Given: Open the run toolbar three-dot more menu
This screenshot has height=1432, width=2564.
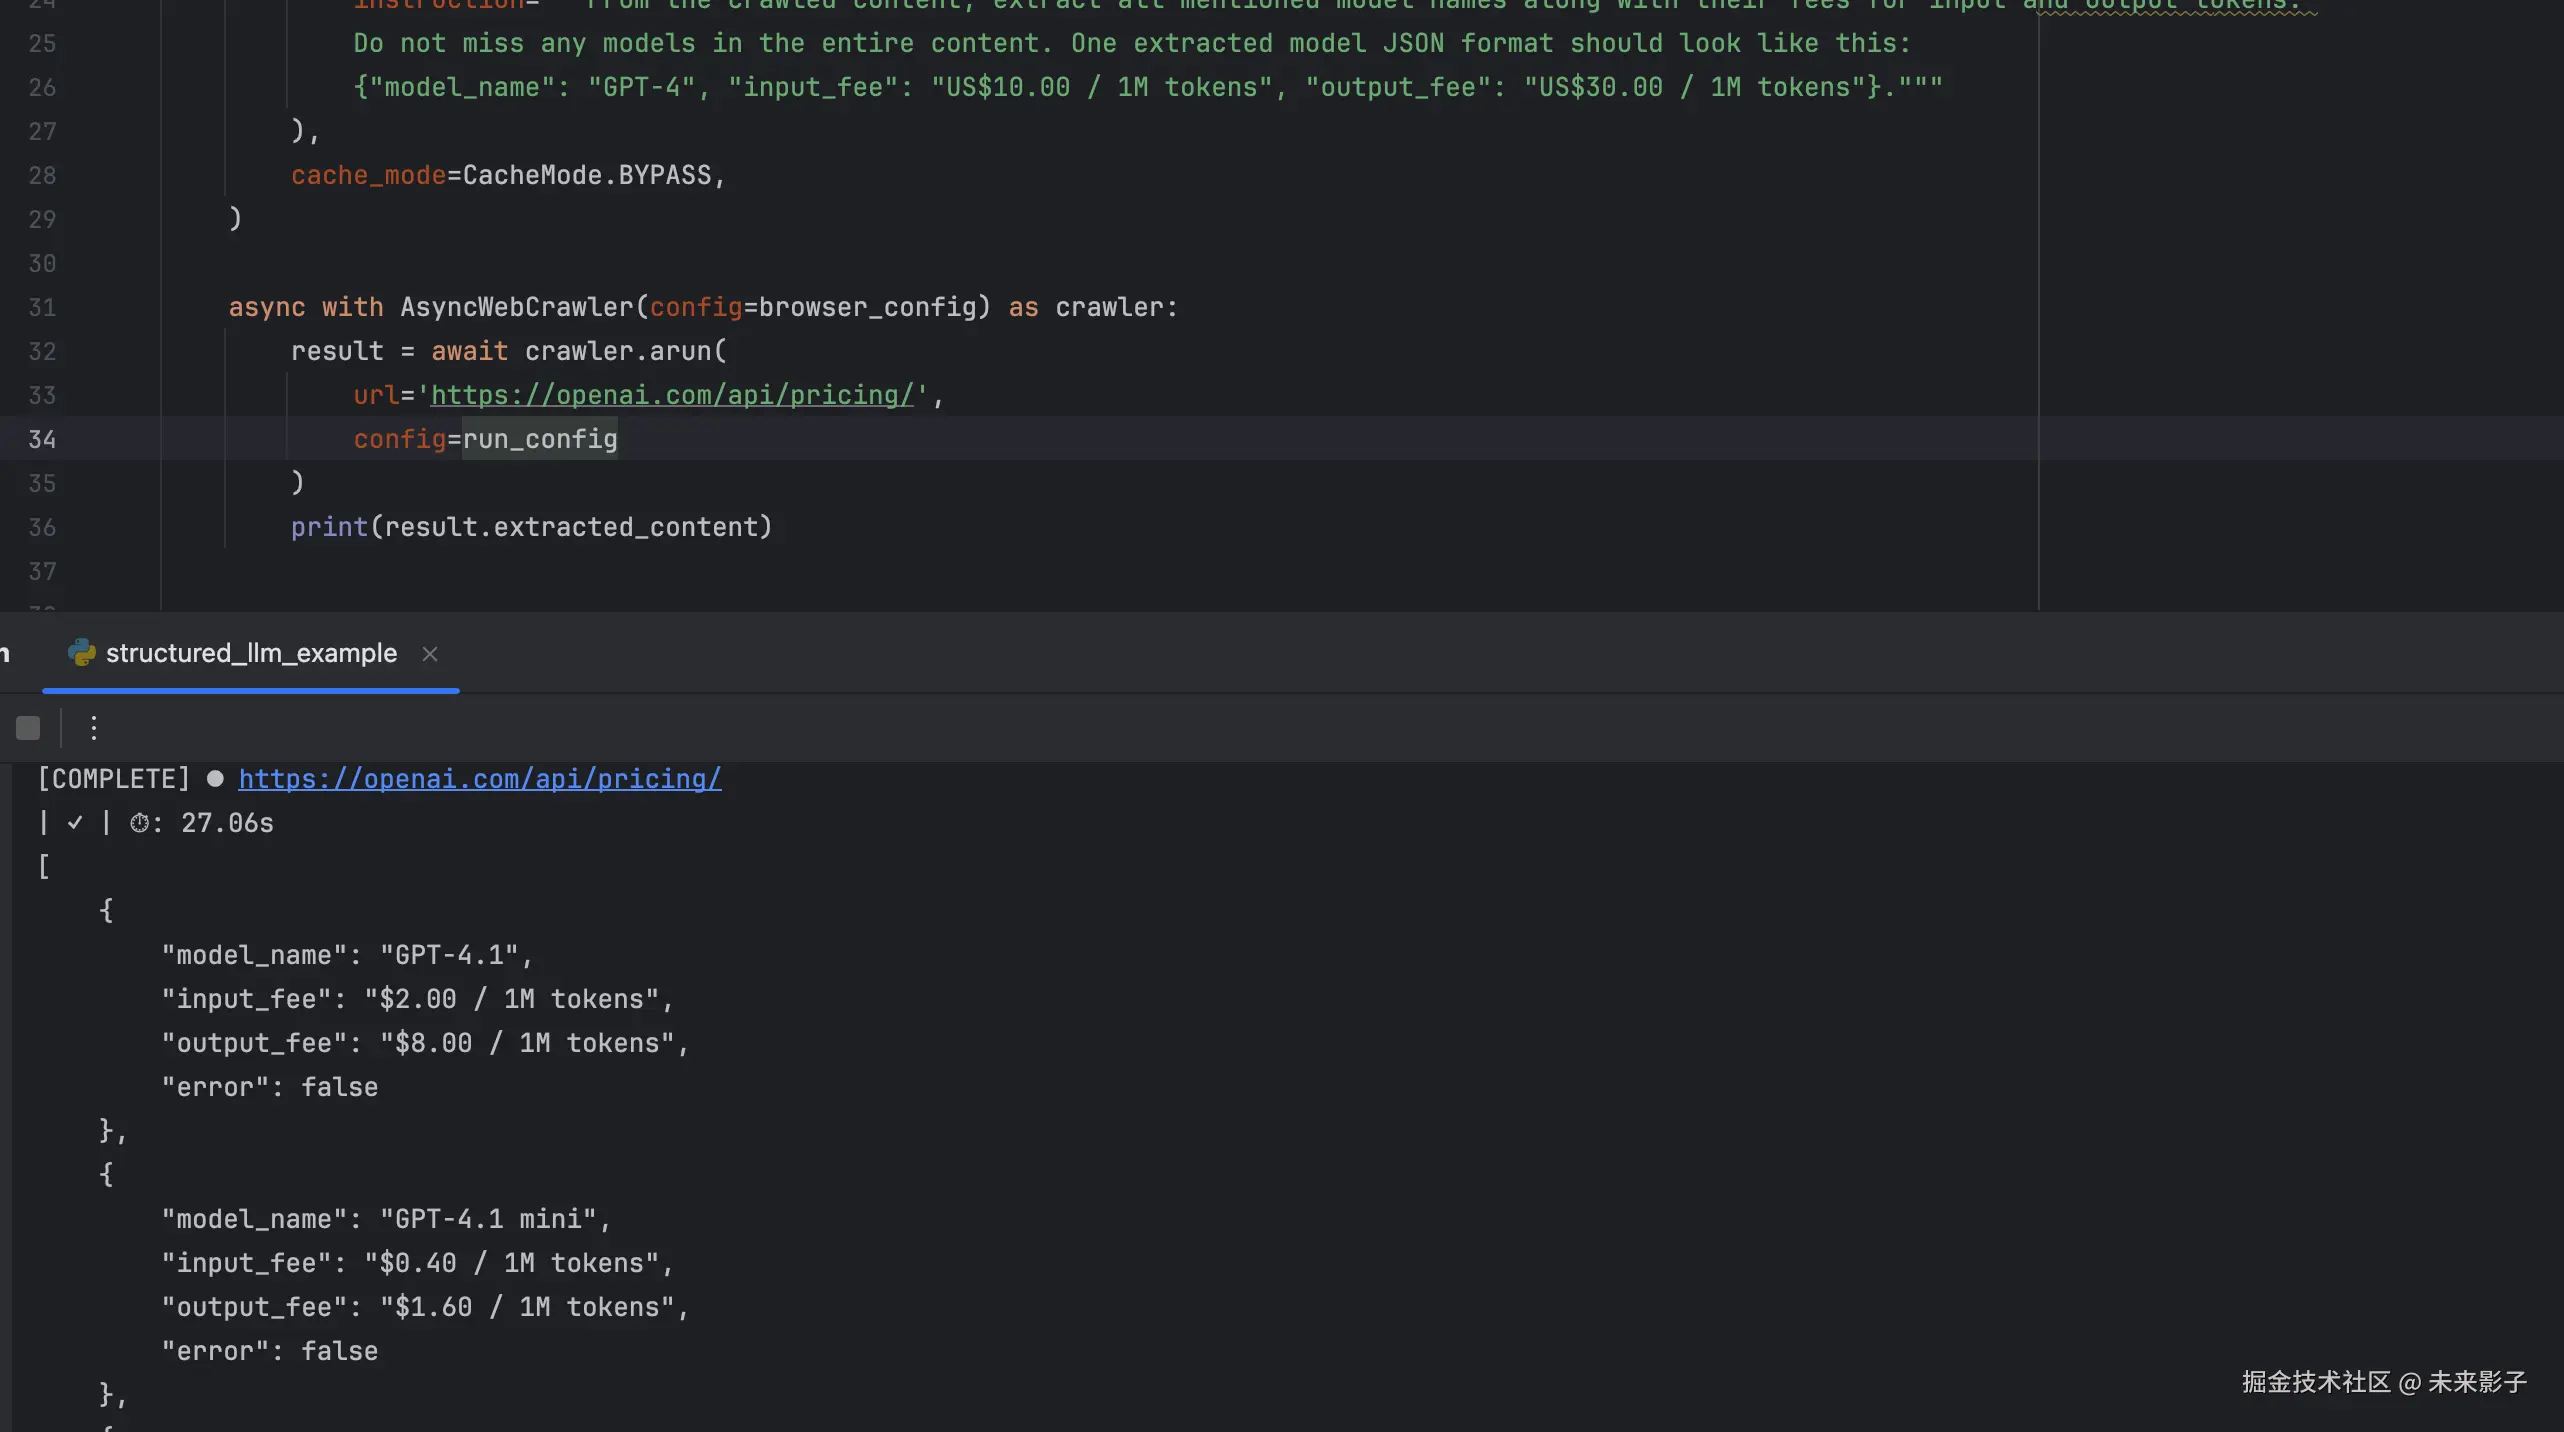Looking at the screenshot, I should point(94,728).
